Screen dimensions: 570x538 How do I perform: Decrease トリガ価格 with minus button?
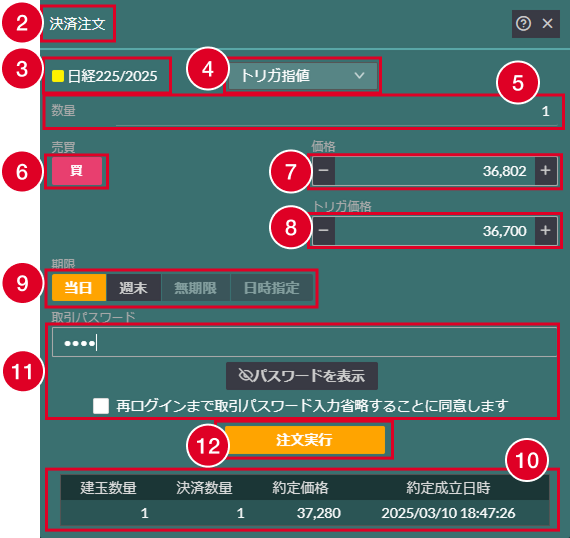tap(324, 230)
